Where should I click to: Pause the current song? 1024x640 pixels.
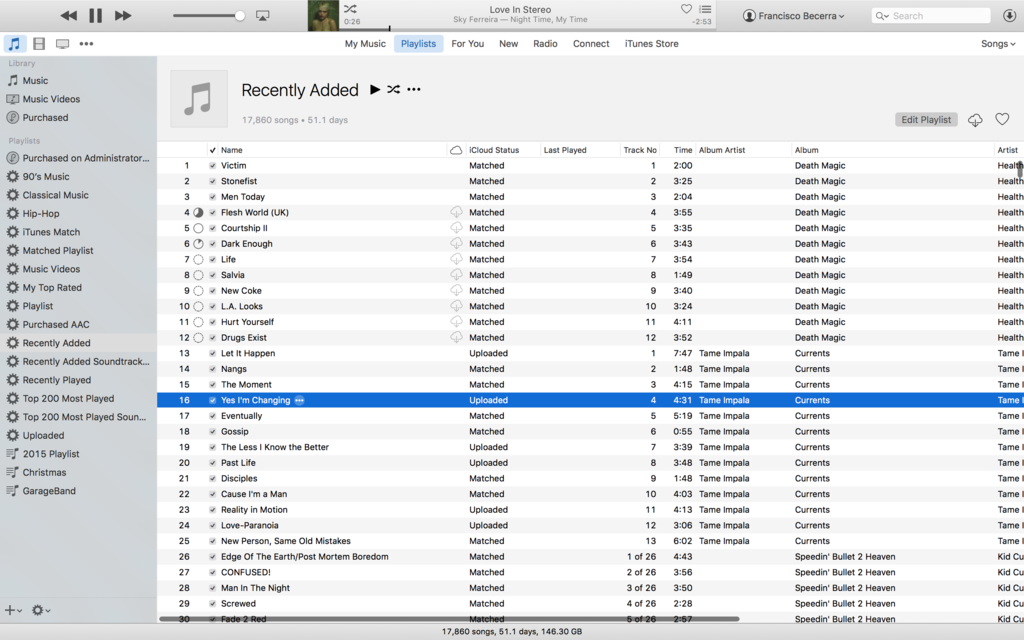pyautogui.click(x=95, y=16)
